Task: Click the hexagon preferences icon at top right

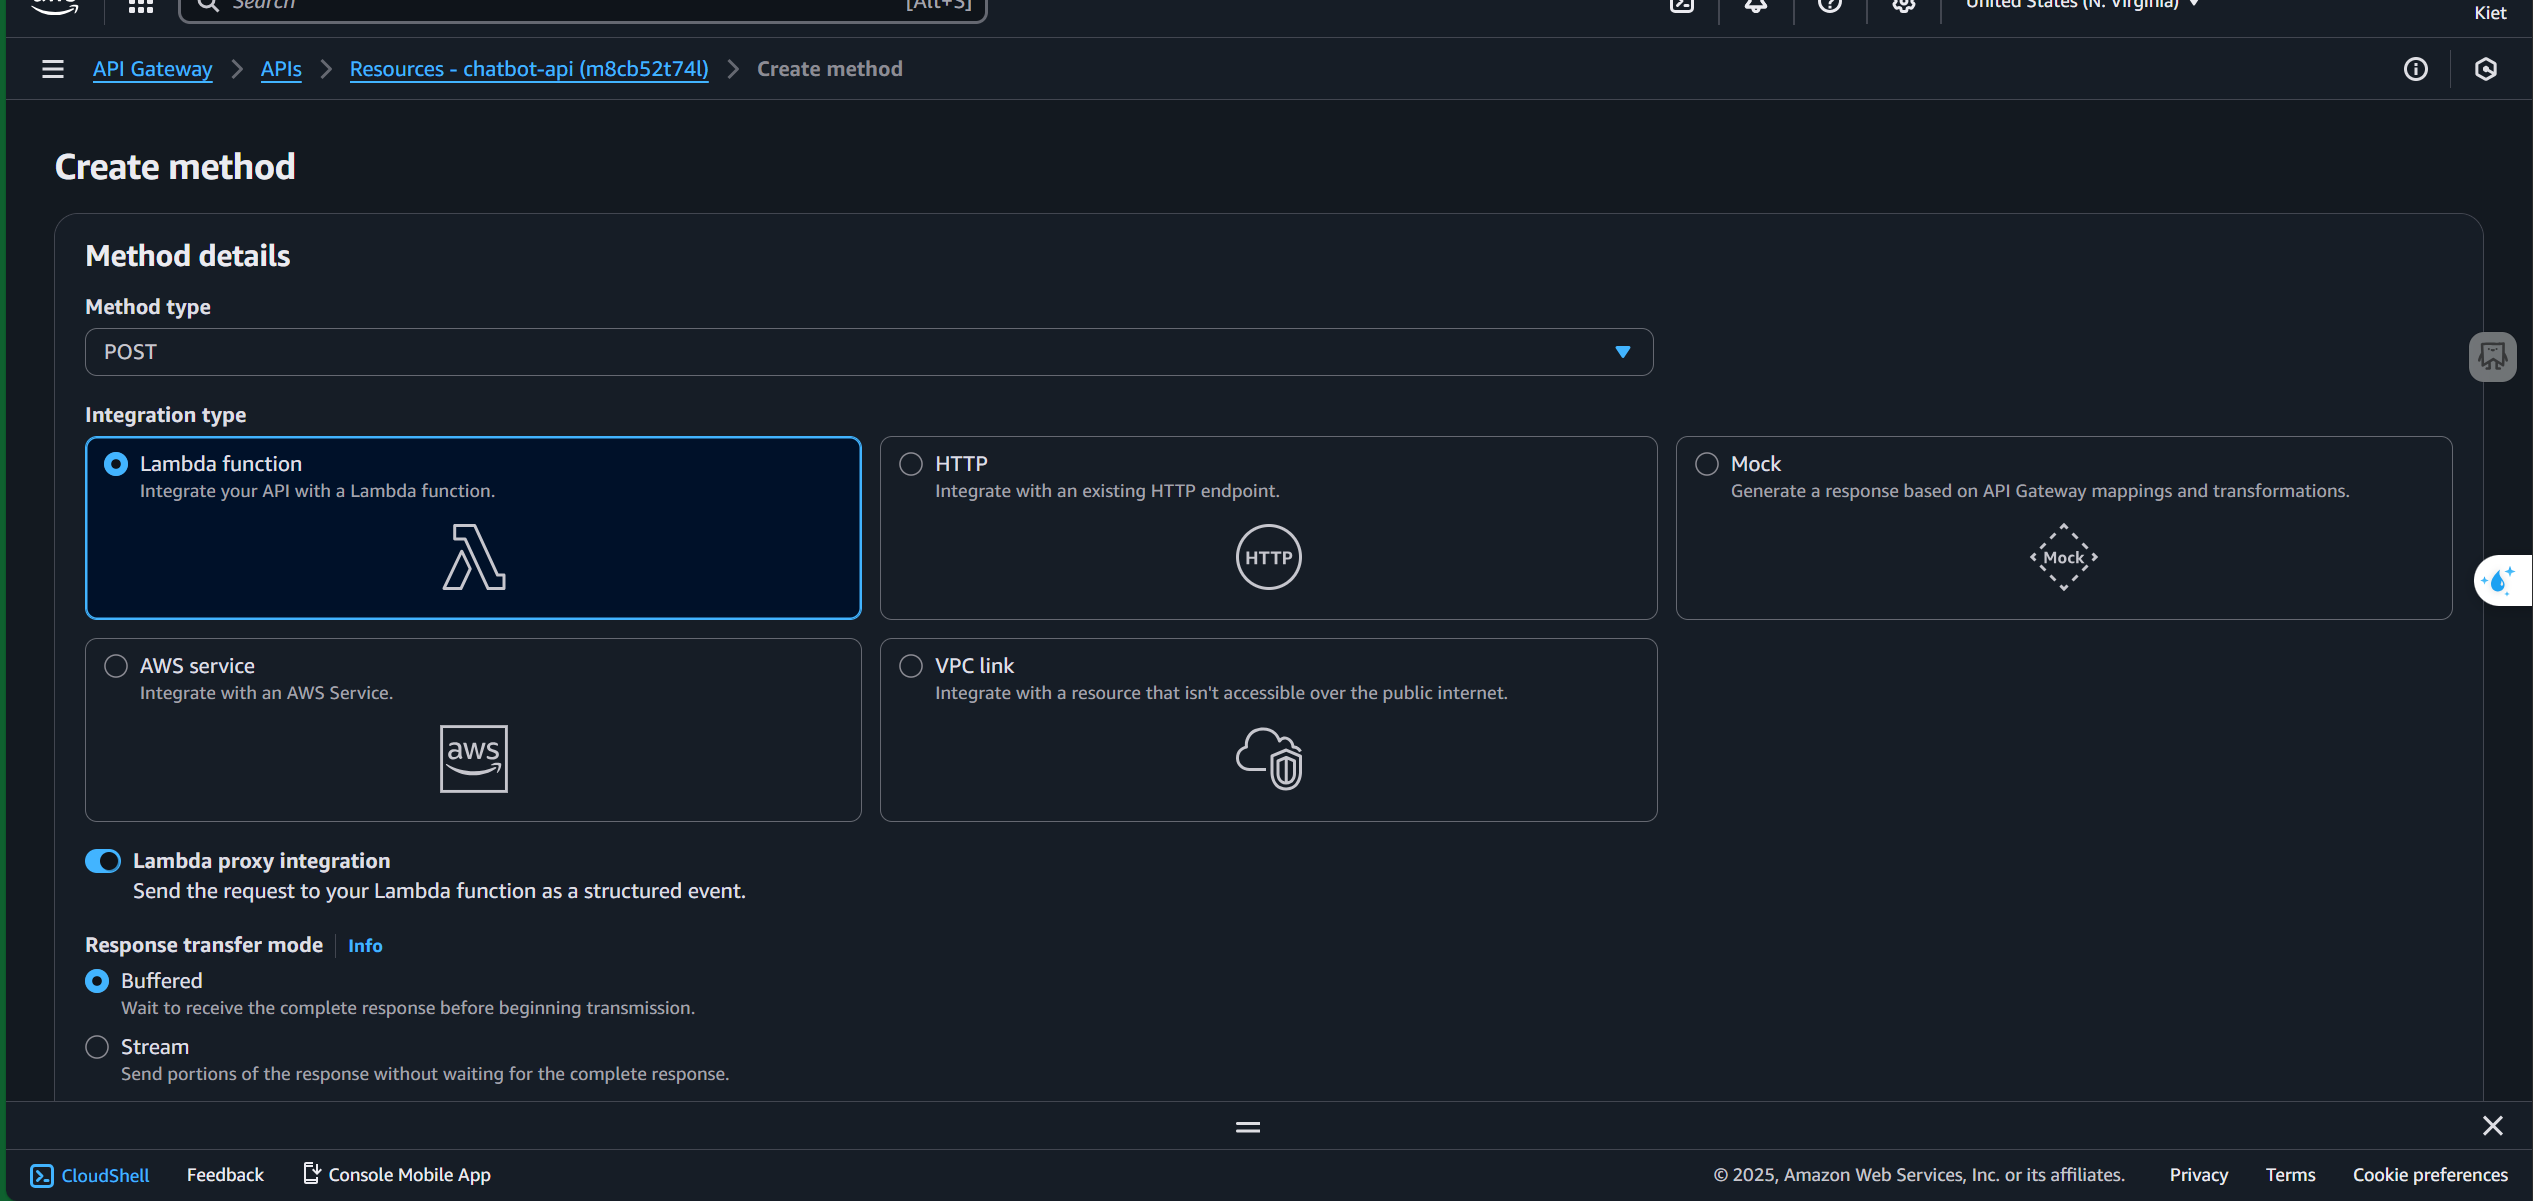Action: (2485, 69)
